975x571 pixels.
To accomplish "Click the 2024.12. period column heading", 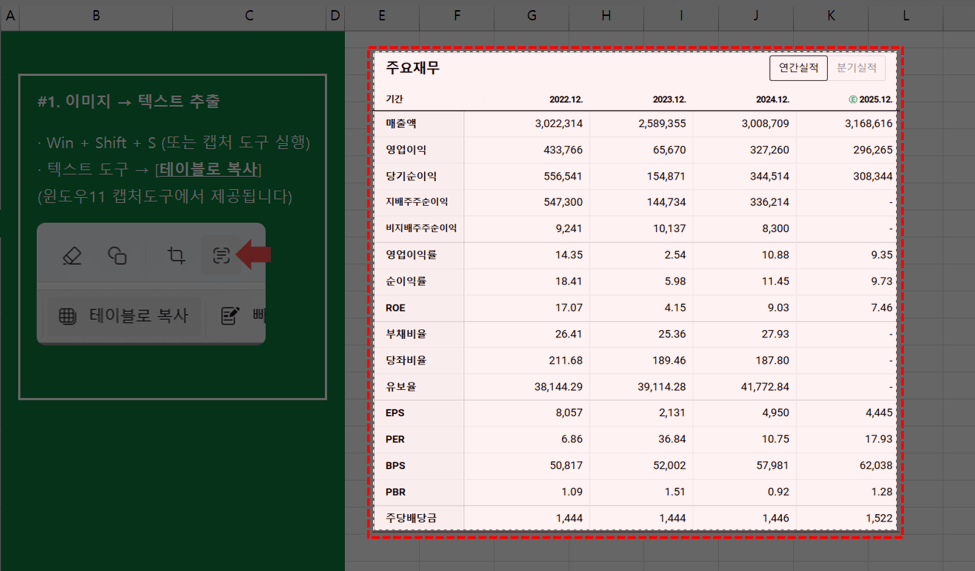I will [767, 100].
